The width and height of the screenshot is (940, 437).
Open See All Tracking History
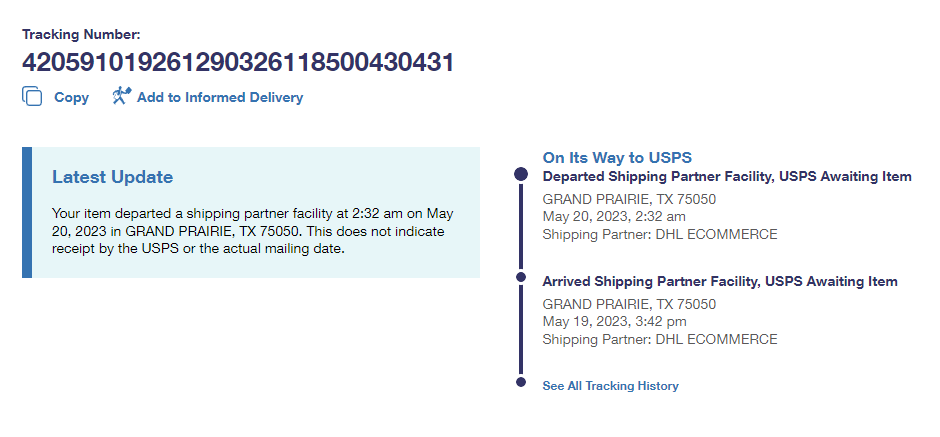[x=610, y=386]
